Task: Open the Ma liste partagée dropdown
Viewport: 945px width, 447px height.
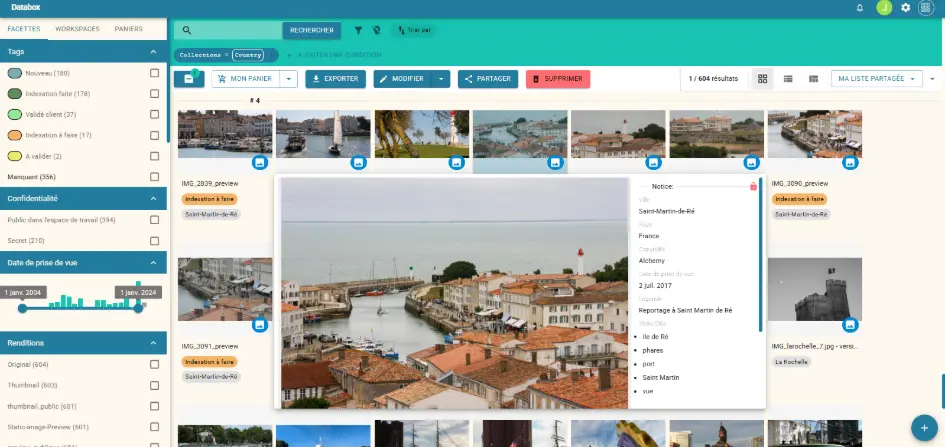Action: click(877, 78)
